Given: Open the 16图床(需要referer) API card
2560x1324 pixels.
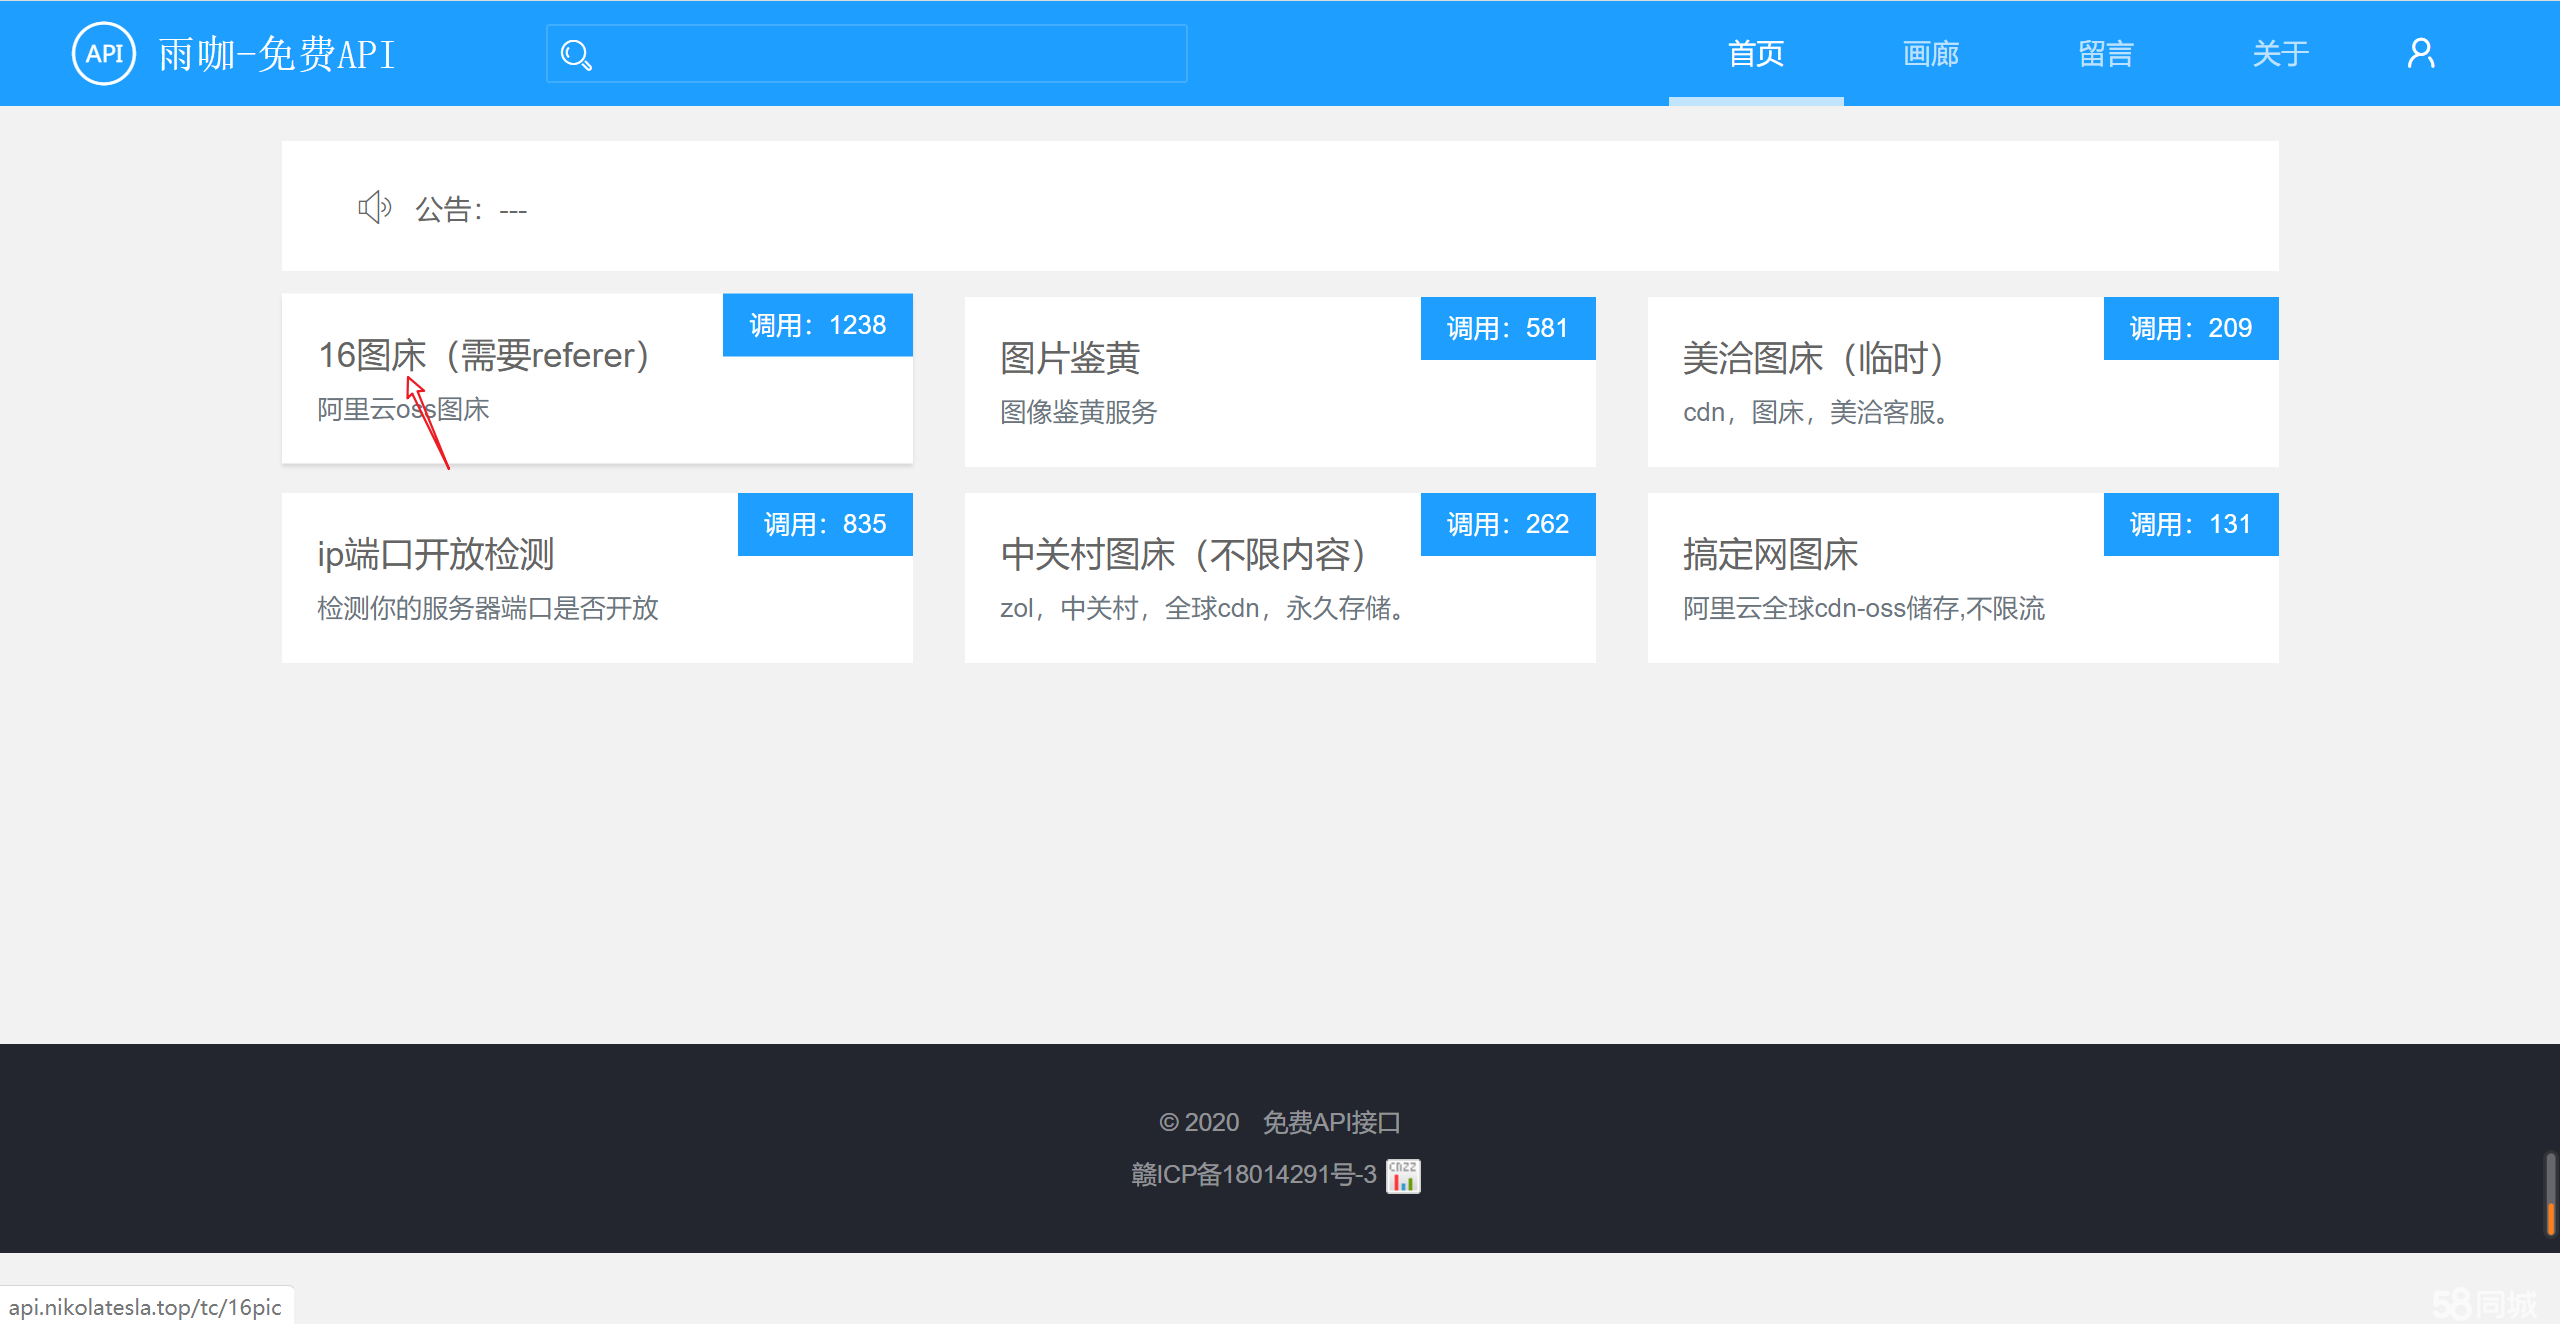Looking at the screenshot, I should tap(484, 356).
